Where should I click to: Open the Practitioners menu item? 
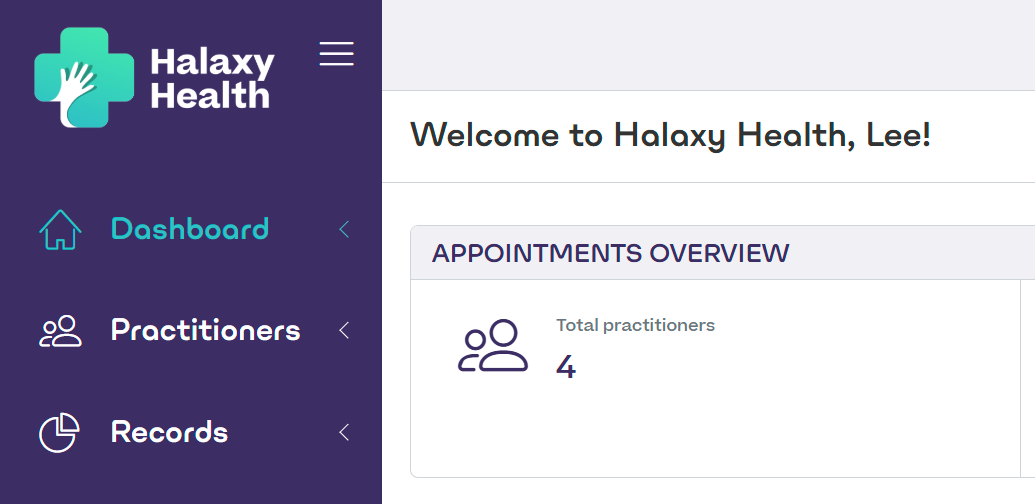coord(205,331)
